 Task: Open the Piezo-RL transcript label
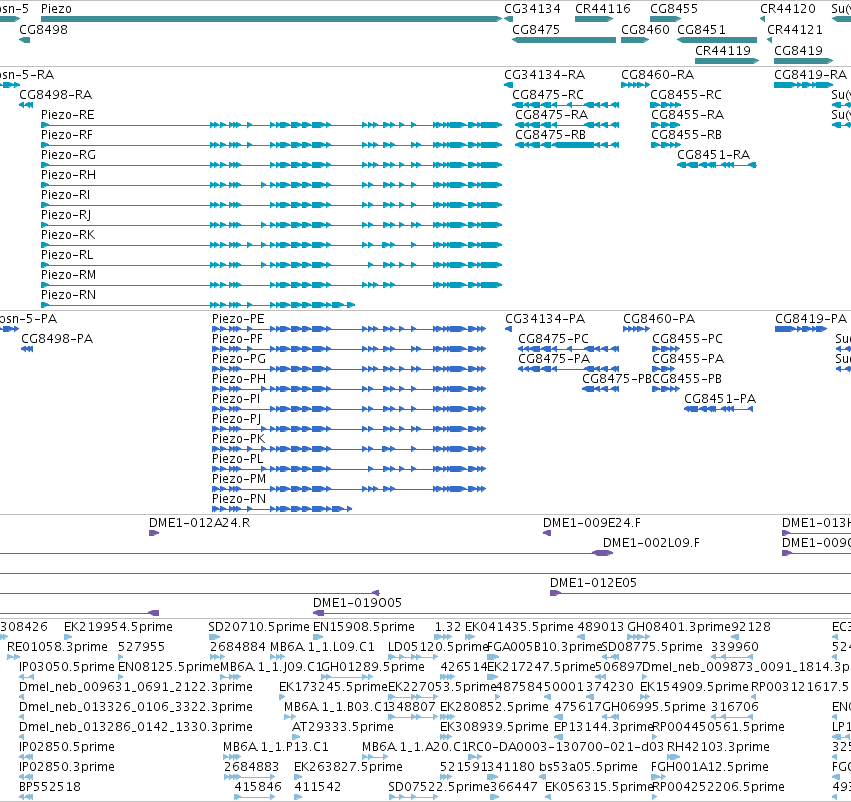[x=67, y=255]
